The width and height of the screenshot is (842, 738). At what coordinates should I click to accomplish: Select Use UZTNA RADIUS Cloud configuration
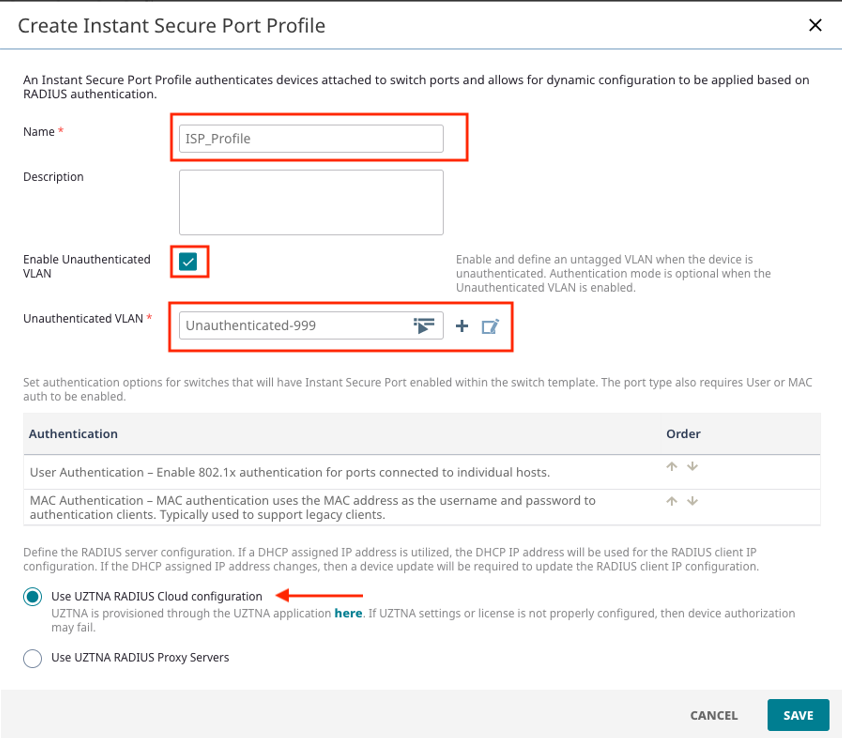(31, 596)
